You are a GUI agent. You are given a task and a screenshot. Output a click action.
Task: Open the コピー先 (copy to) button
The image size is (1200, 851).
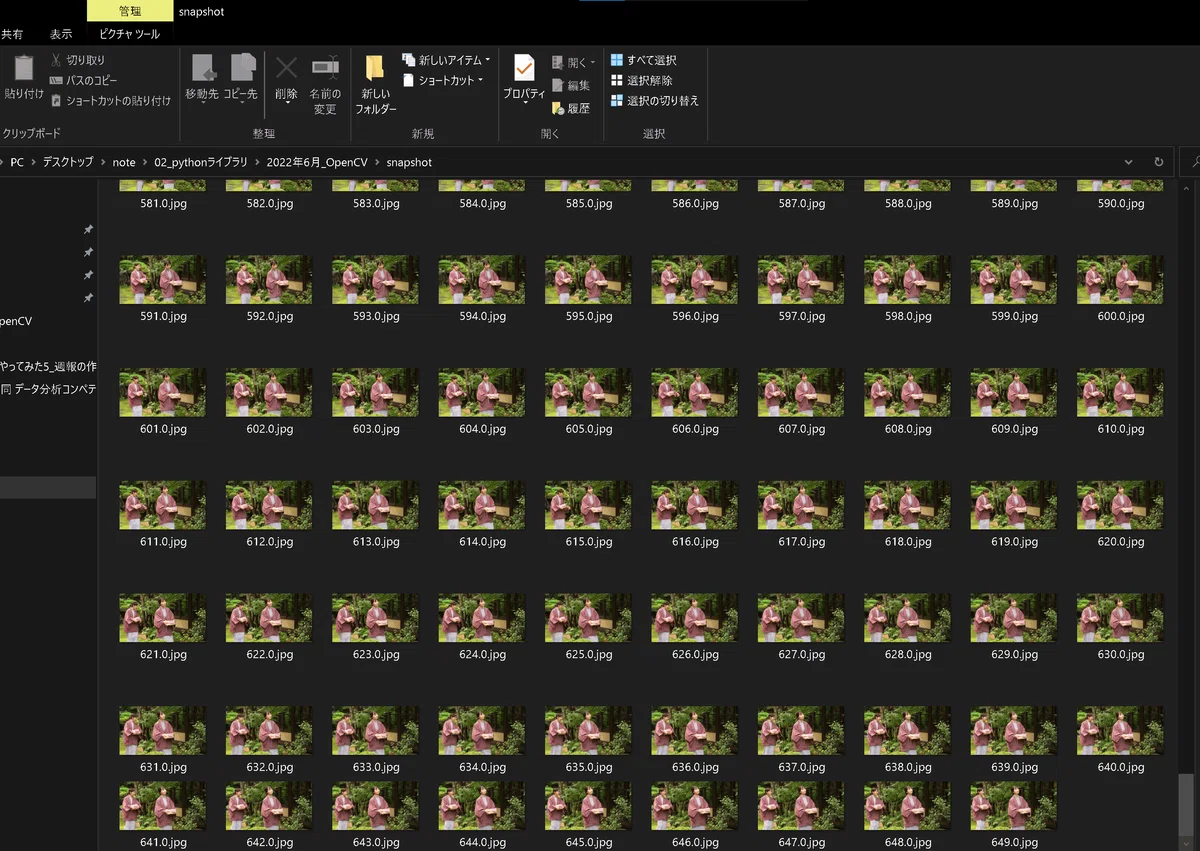point(241,77)
